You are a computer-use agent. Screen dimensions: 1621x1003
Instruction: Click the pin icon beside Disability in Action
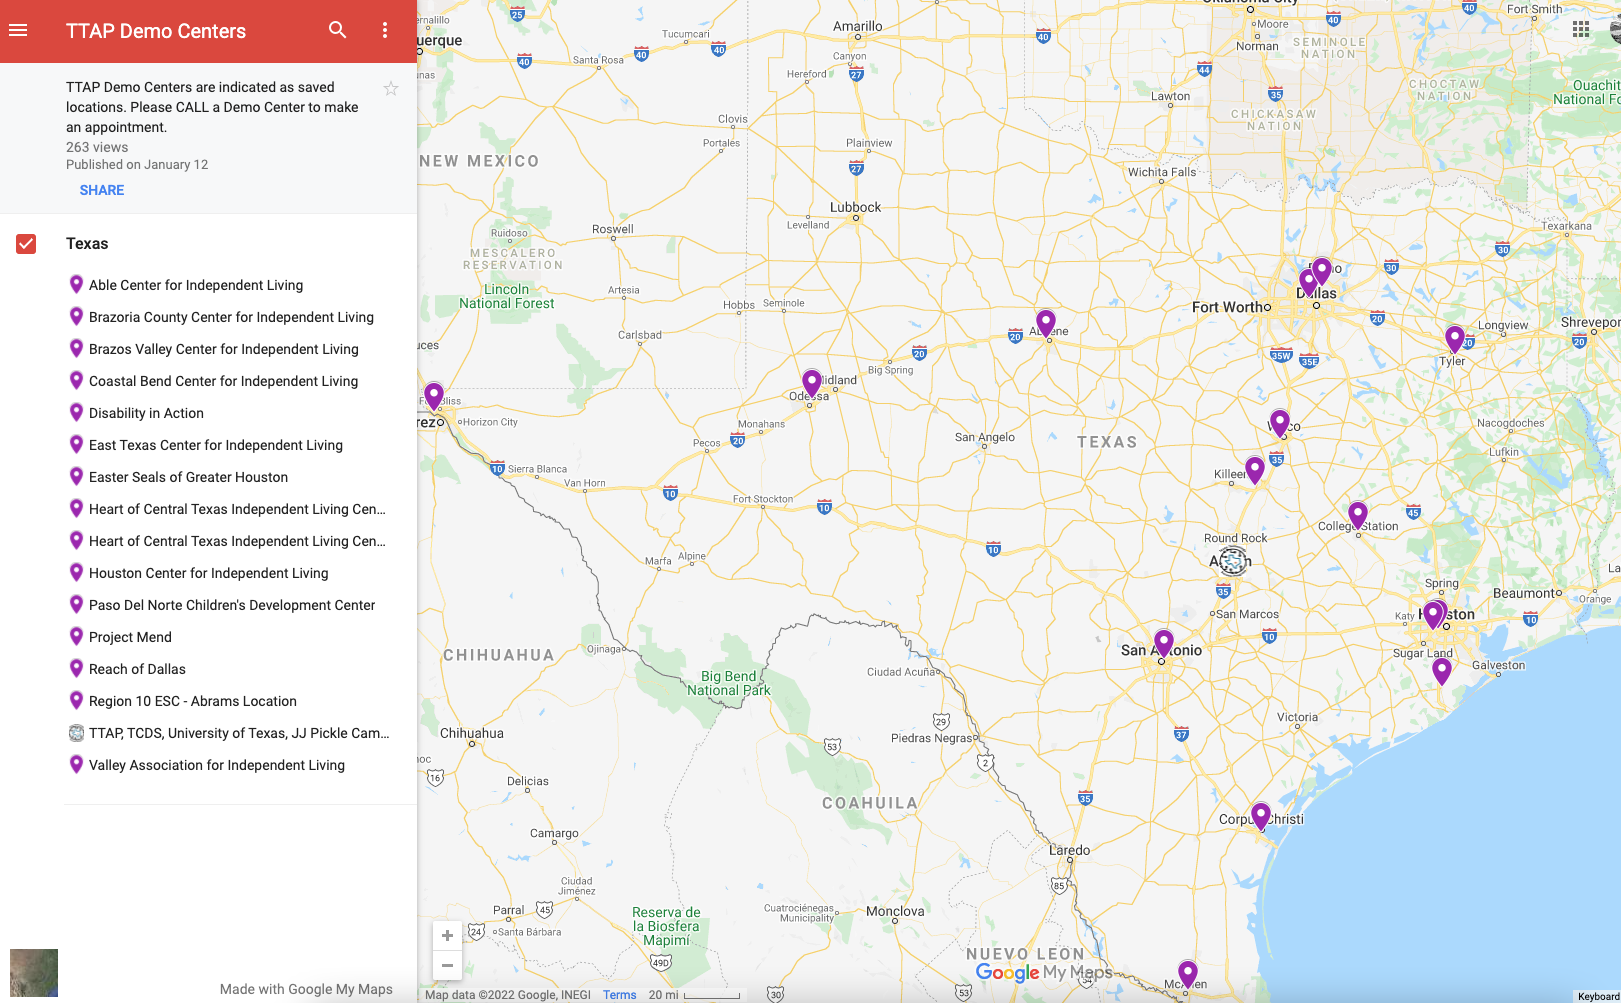(x=77, y=412)
